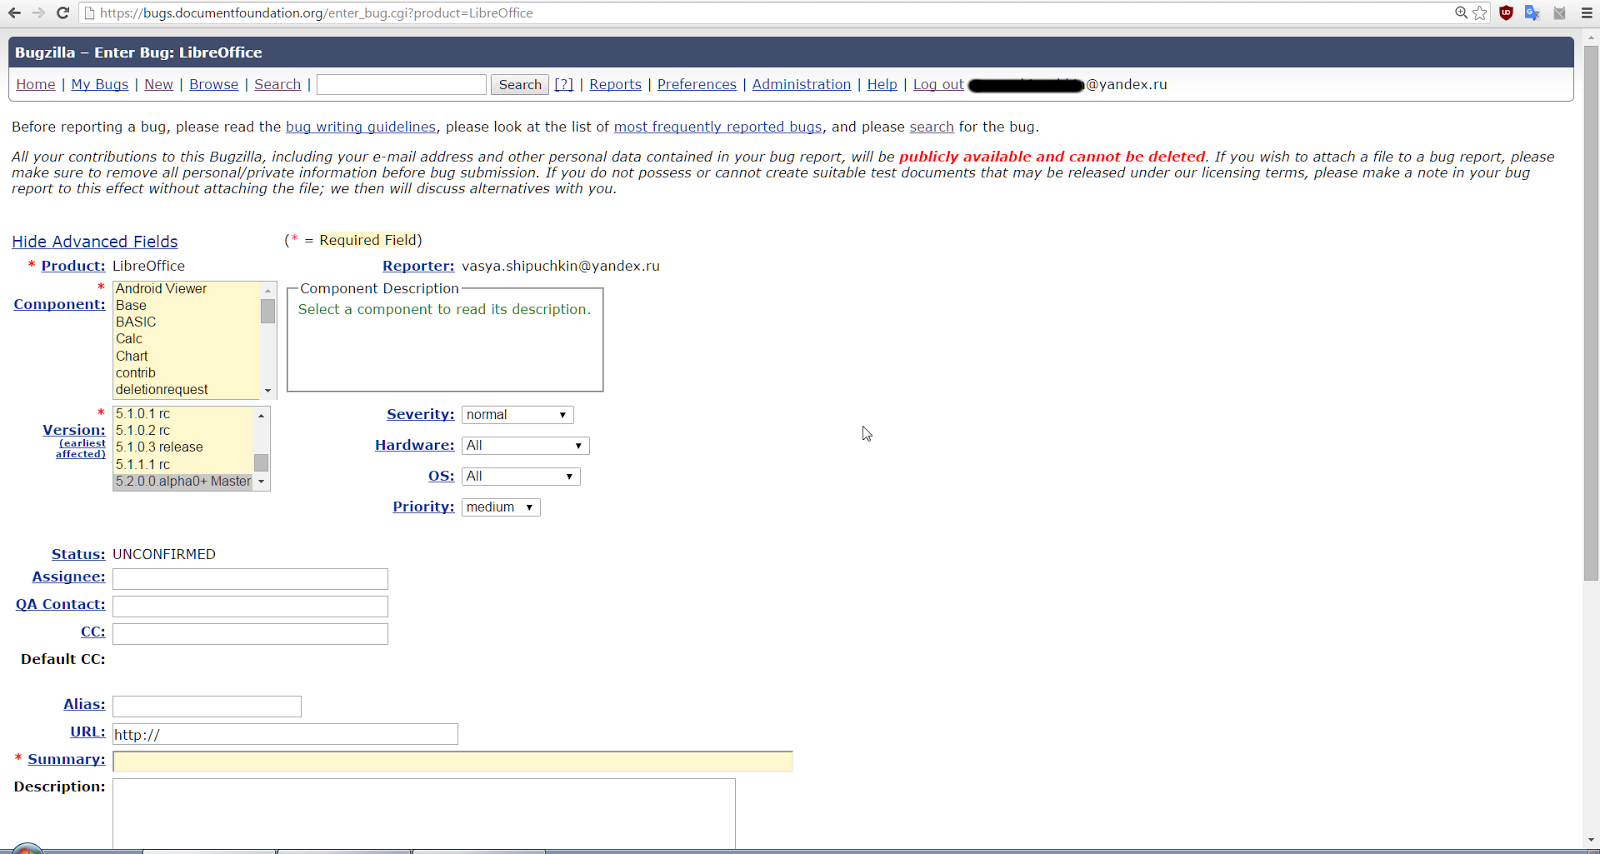Image resolution: width=1600 pixels, height=854 pixels.
Task: Select version 5.1.1.1 rc
Action: point(183,465)
